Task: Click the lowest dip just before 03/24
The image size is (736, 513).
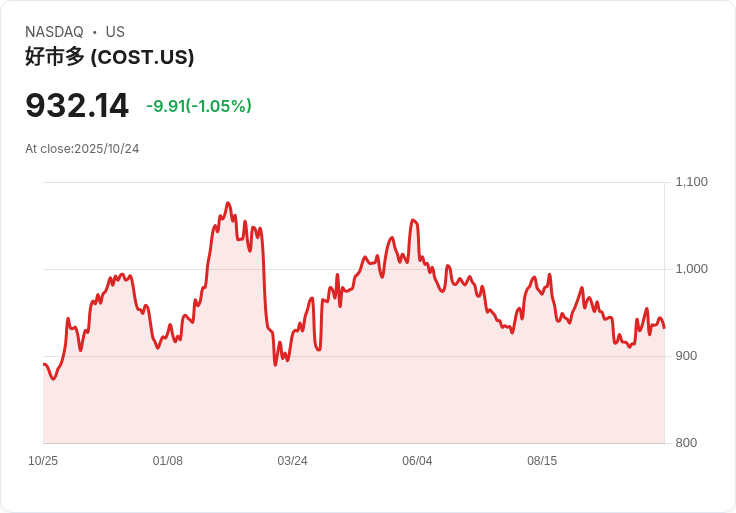Action: (x=275, y=365)
